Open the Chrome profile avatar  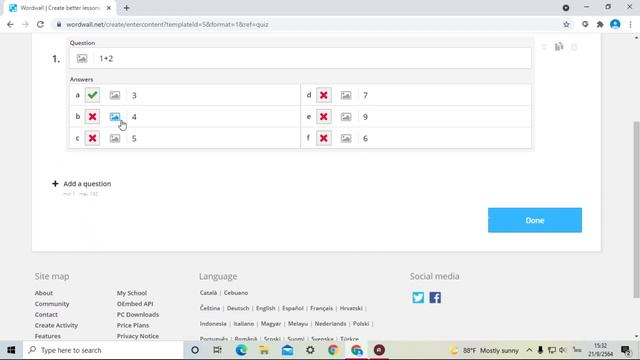coord(615,24)
